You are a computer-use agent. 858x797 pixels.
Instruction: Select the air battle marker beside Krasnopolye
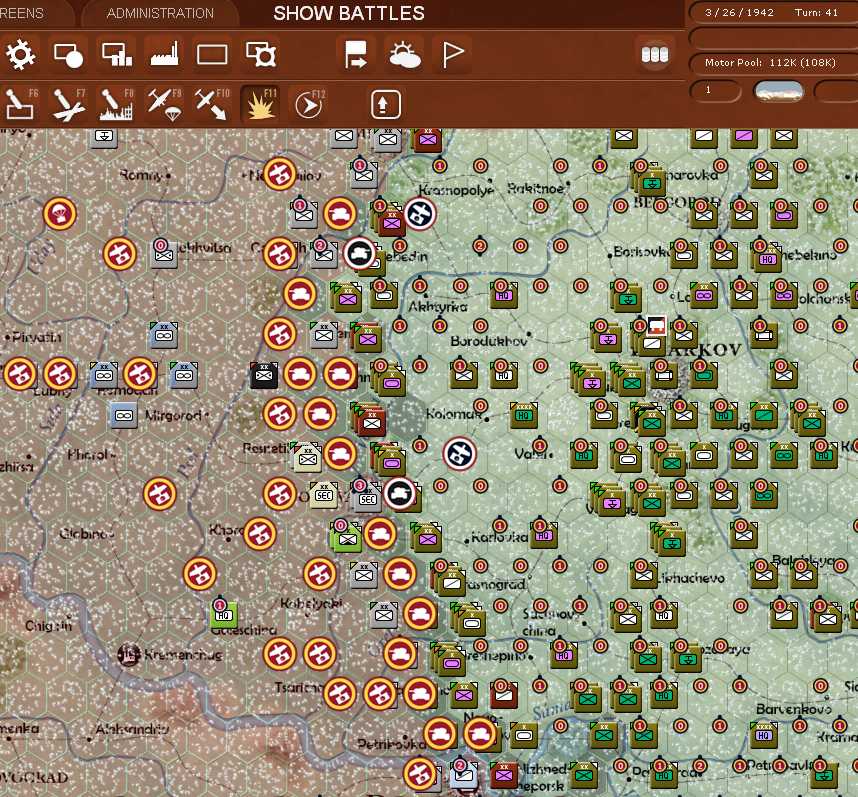pos(420,213)
